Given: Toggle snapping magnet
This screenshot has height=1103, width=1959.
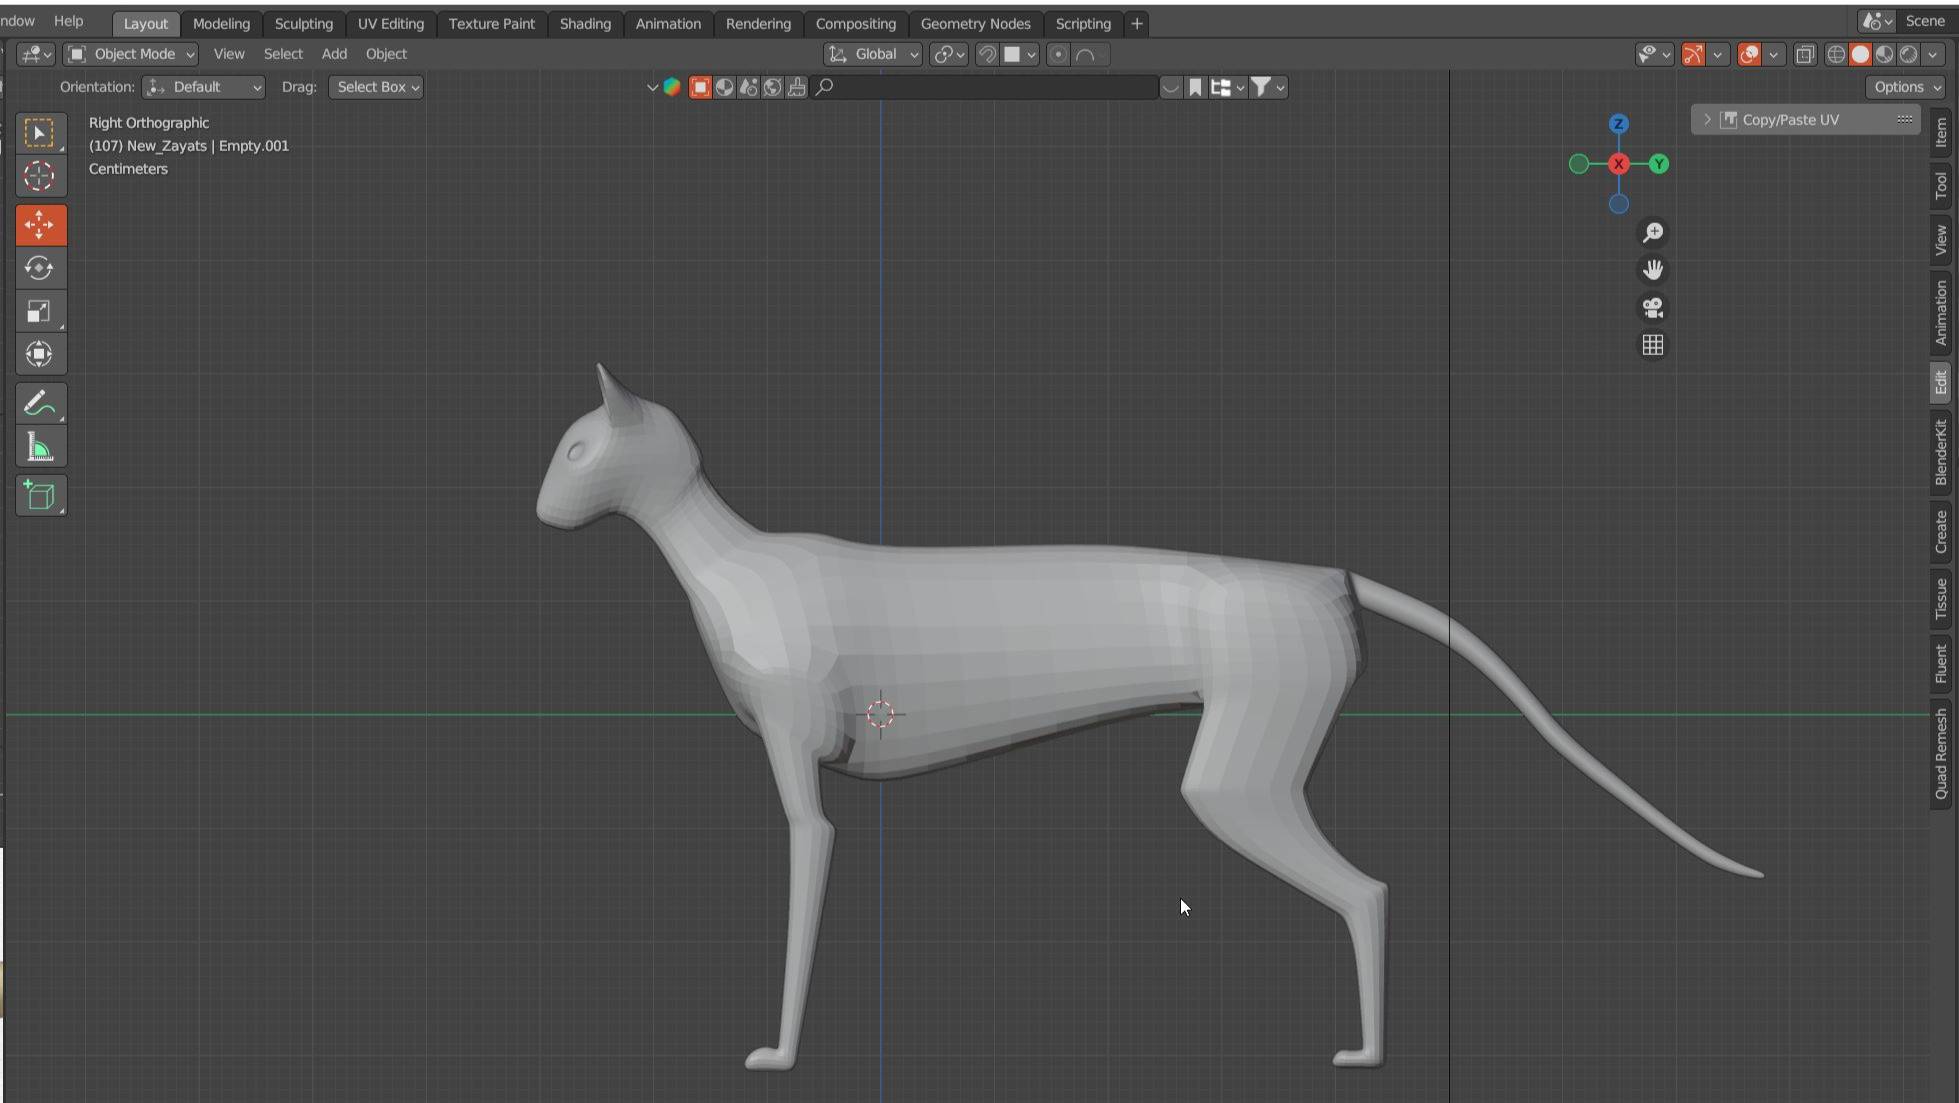Looking at the screenshot, I should click(986, 54).
